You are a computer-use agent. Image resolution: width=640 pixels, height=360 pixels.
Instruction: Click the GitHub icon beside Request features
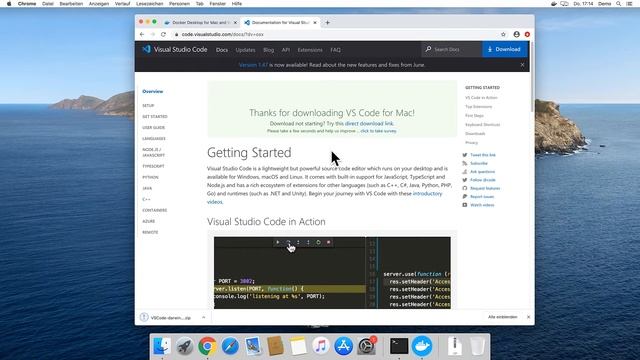(x=464, y=188)
